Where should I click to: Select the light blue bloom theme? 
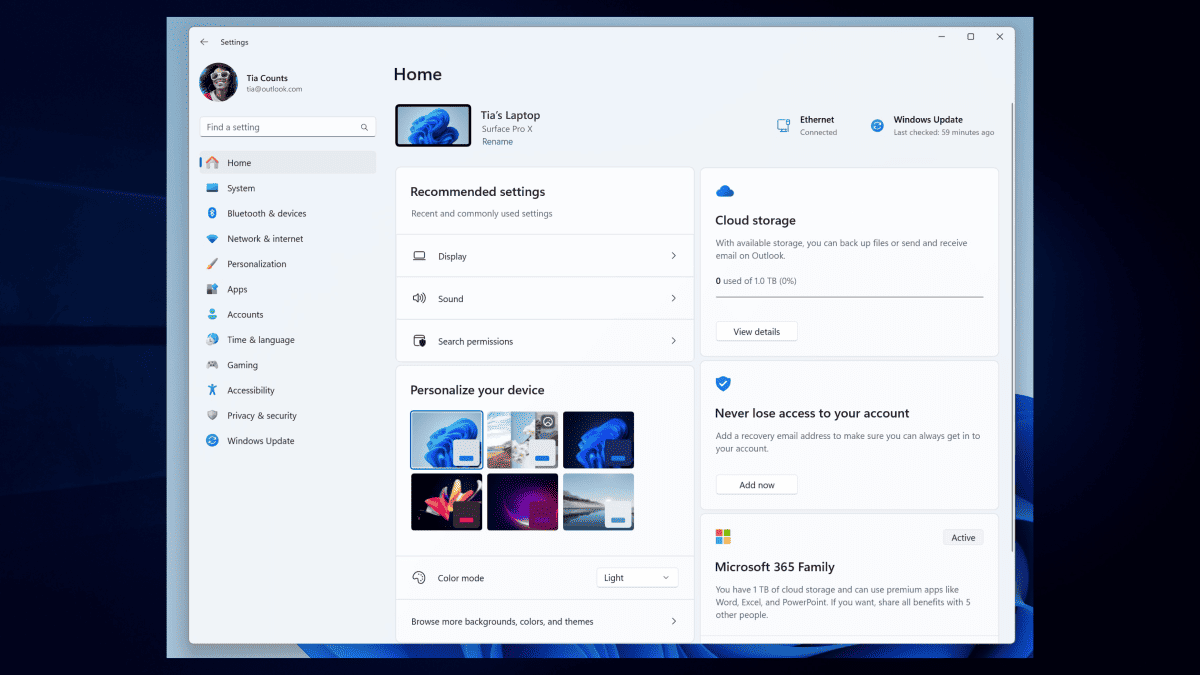coord(447,440)
